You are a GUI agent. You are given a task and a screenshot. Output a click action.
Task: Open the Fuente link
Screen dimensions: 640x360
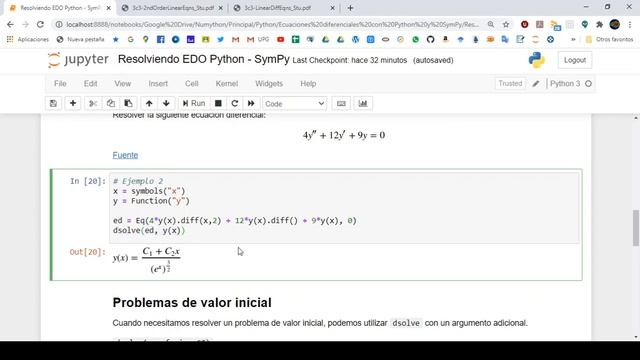125,155
